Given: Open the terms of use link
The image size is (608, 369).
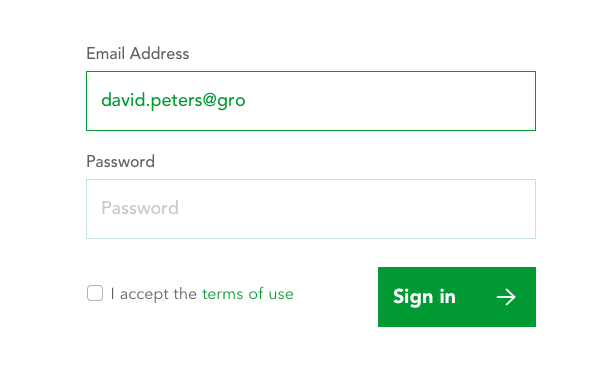Looking at the screenshot, I should pyautogui.click(x=248, y=294).
